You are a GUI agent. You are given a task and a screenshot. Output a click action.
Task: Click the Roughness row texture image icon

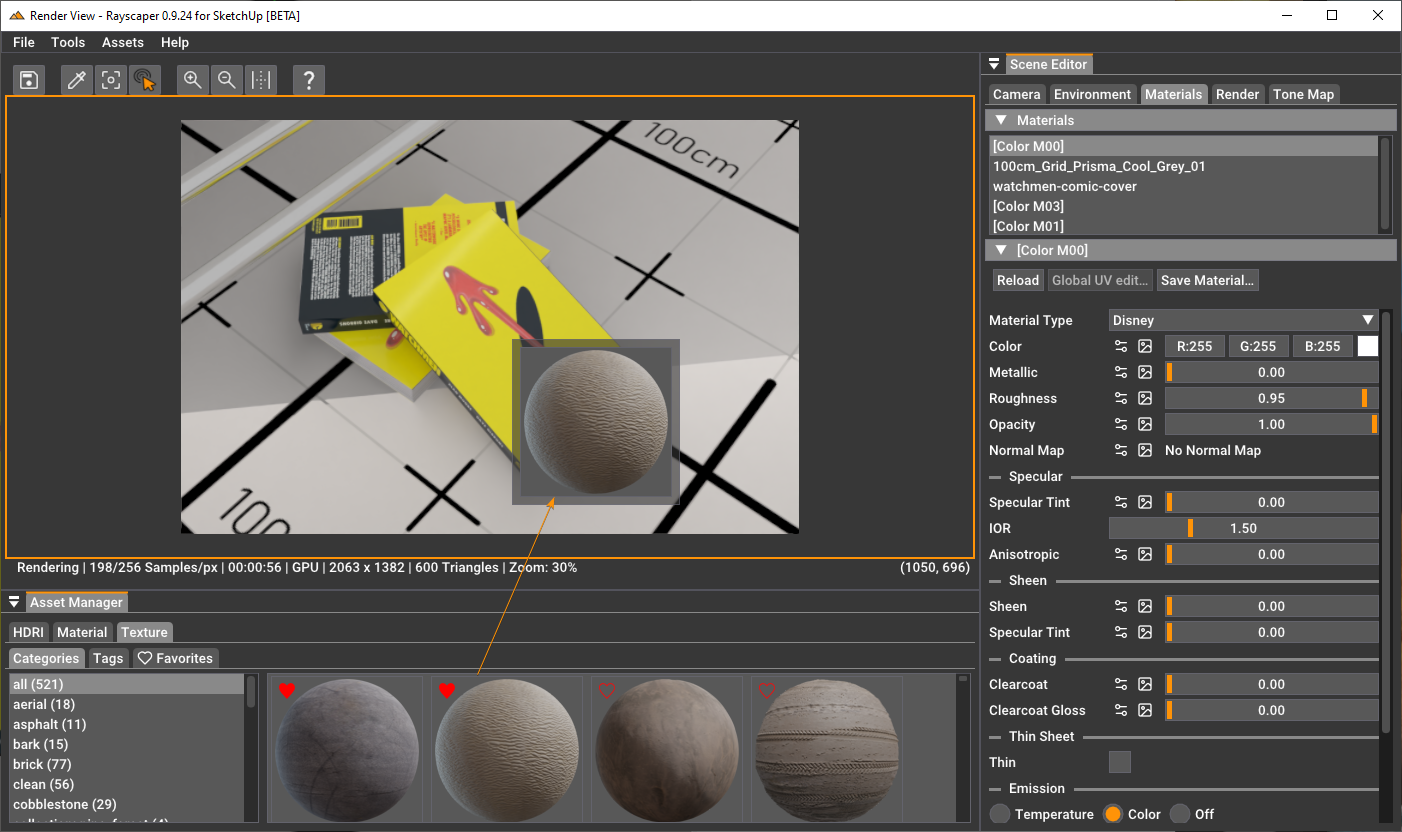[x=1145, y=398]
